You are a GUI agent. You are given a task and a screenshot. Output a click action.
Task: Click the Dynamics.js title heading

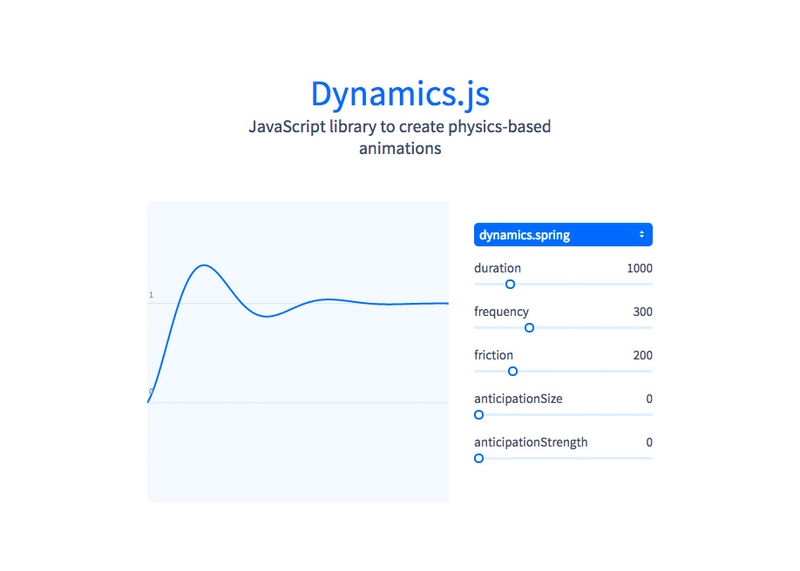(x=400, y=93)
